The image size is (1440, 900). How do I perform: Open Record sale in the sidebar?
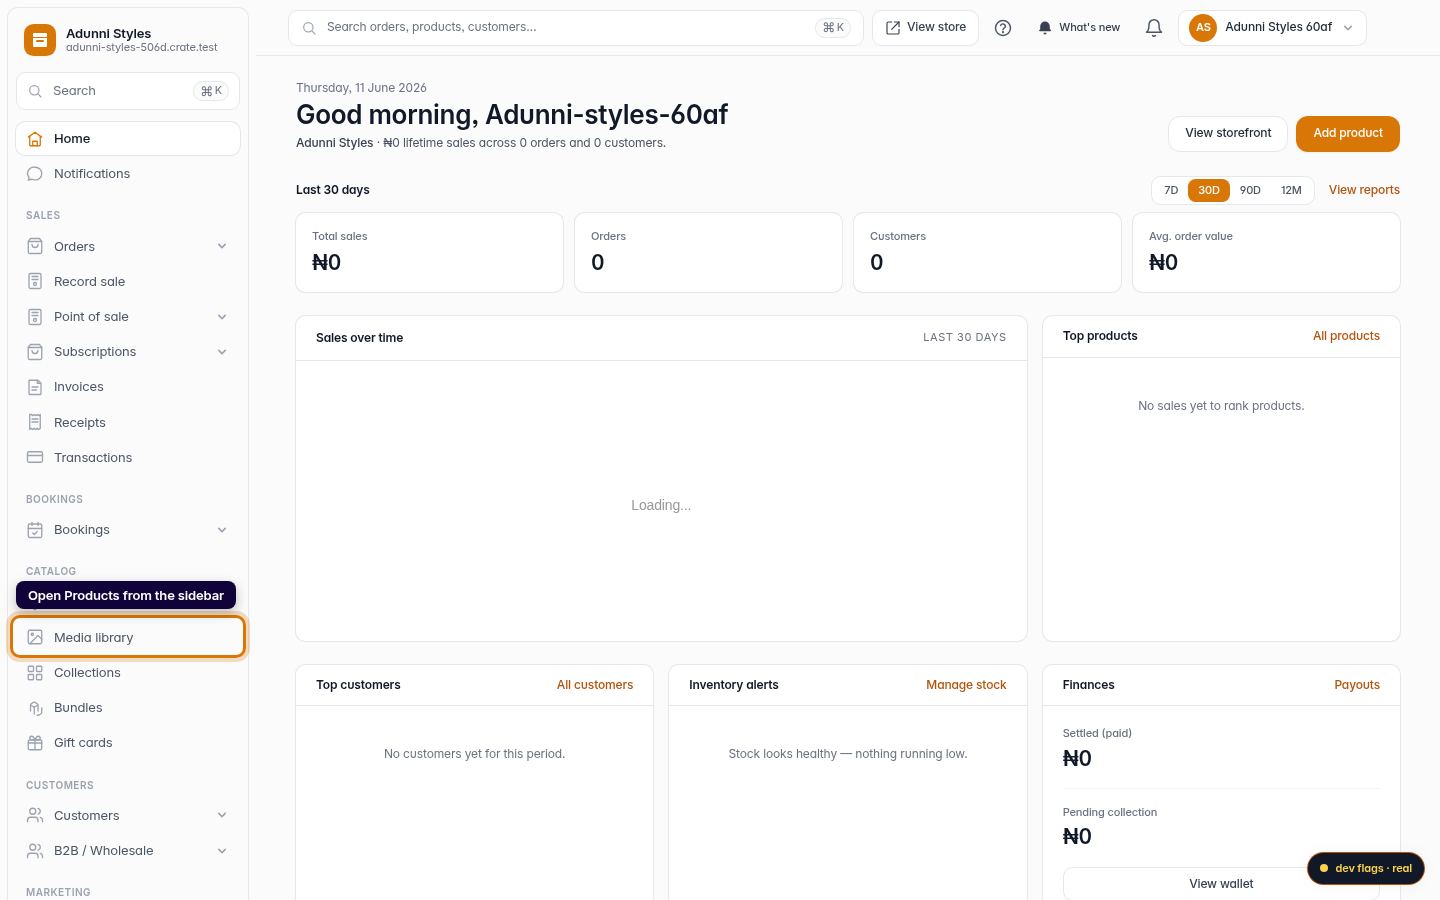pyautogui.click(x=128, y=282)
